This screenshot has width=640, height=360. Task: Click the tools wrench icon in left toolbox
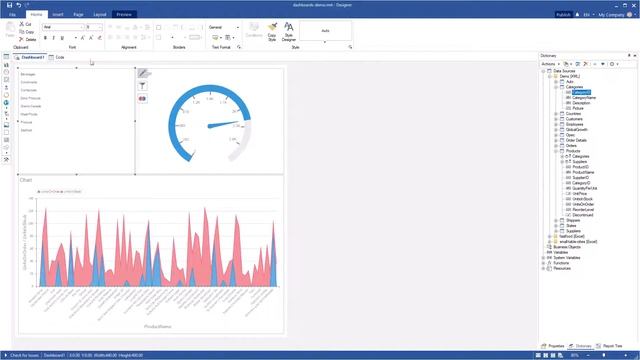(x=6, y=160)
